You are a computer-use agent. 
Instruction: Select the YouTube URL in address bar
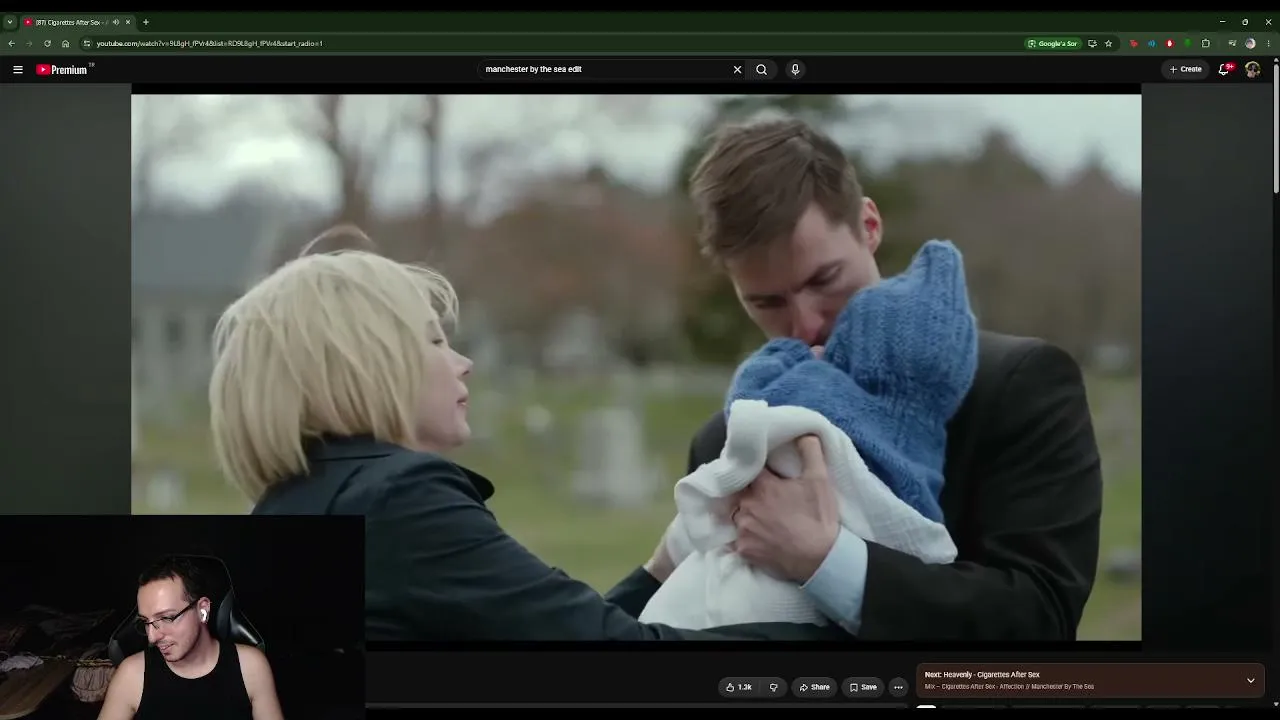[x=210, y=43]
